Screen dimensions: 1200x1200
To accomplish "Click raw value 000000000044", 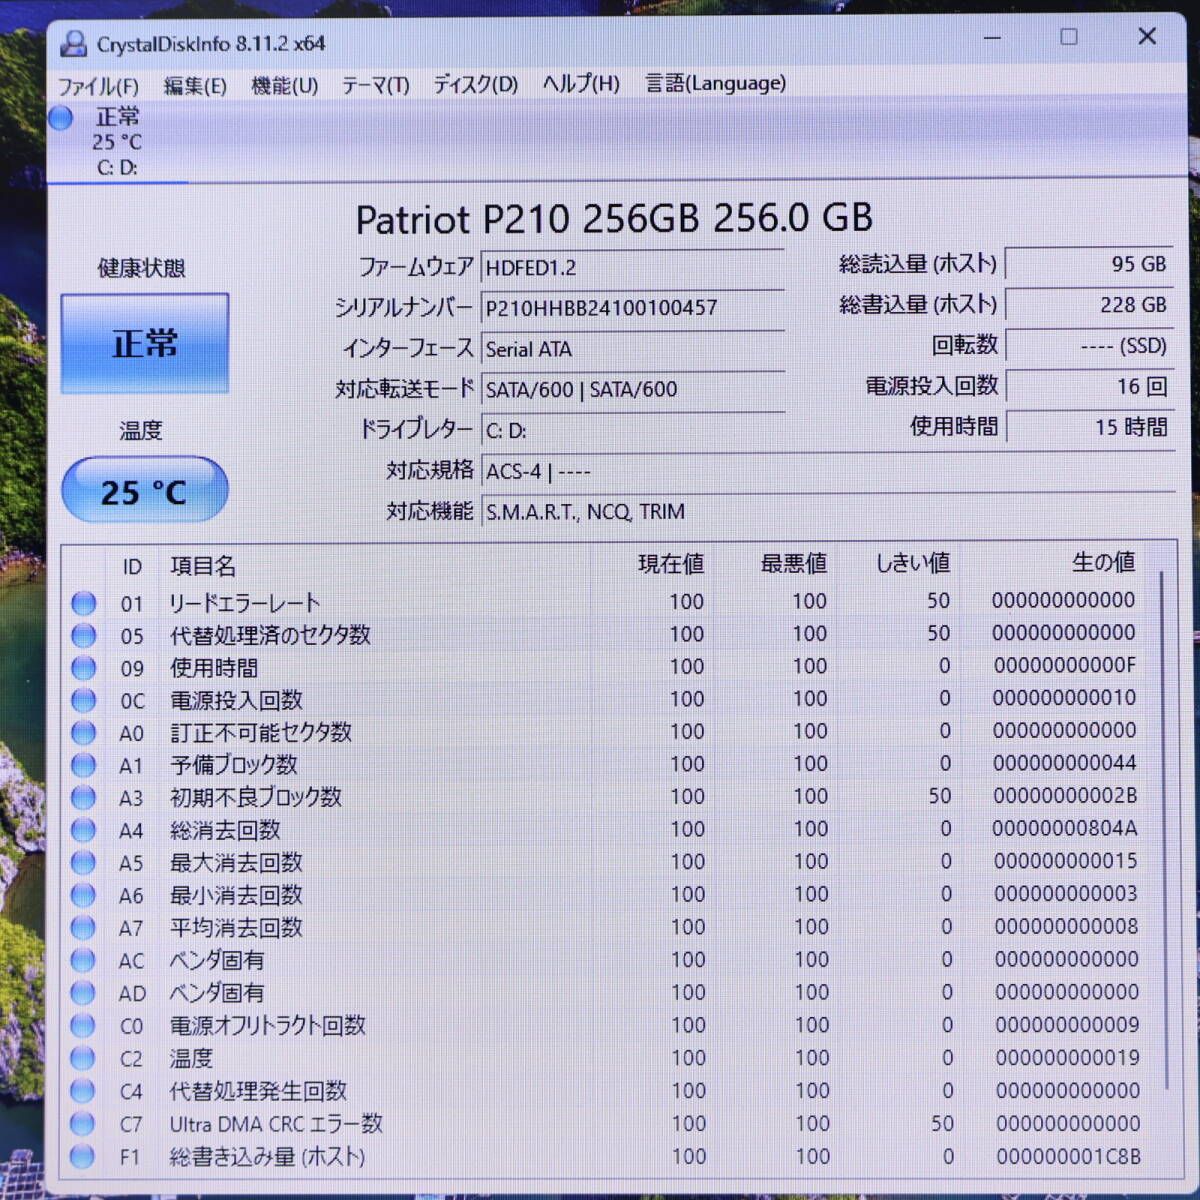I will pos(1065,763).
